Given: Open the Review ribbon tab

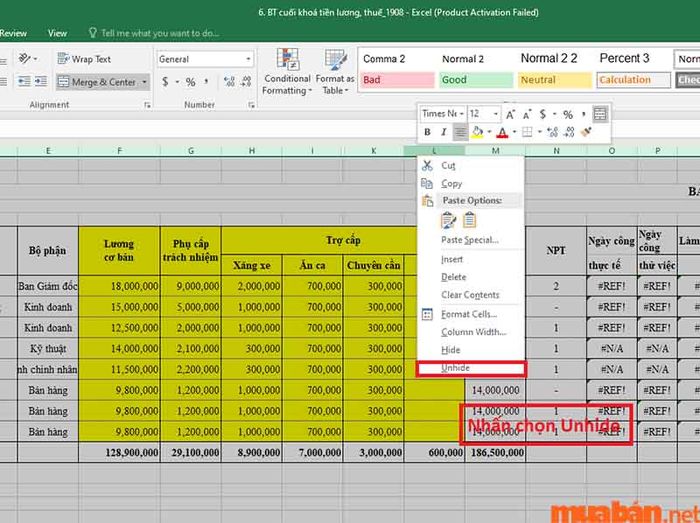Looking at the screenshot, I should (13, 33).
